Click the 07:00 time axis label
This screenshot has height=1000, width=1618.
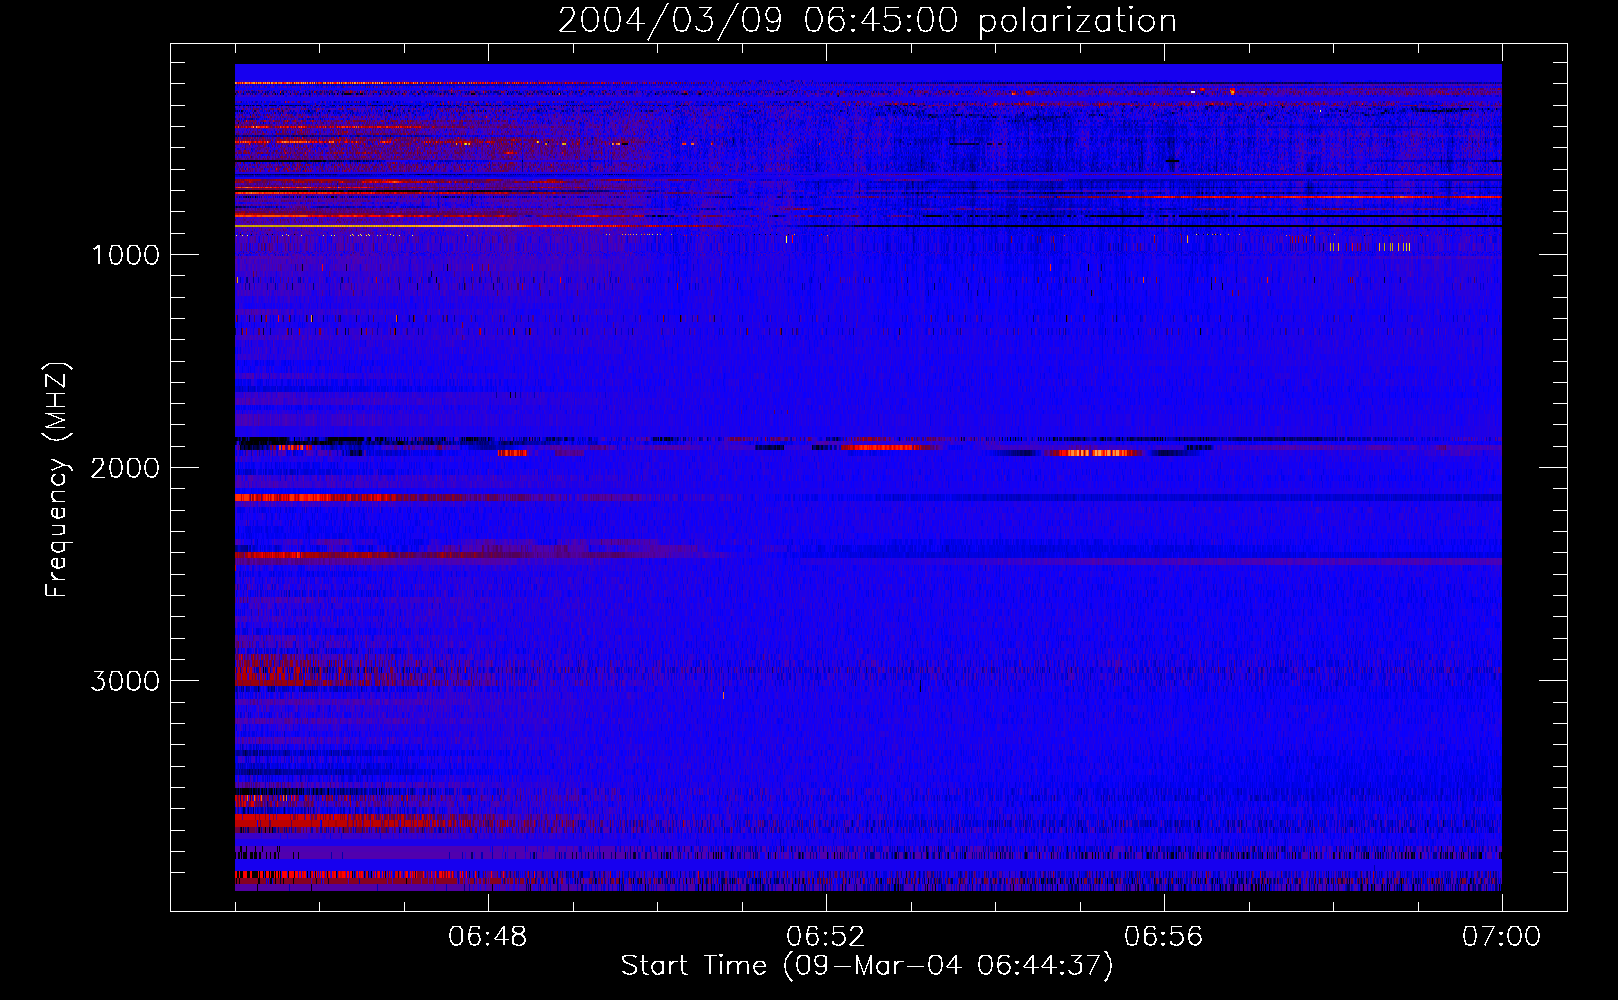[1502, 937]
